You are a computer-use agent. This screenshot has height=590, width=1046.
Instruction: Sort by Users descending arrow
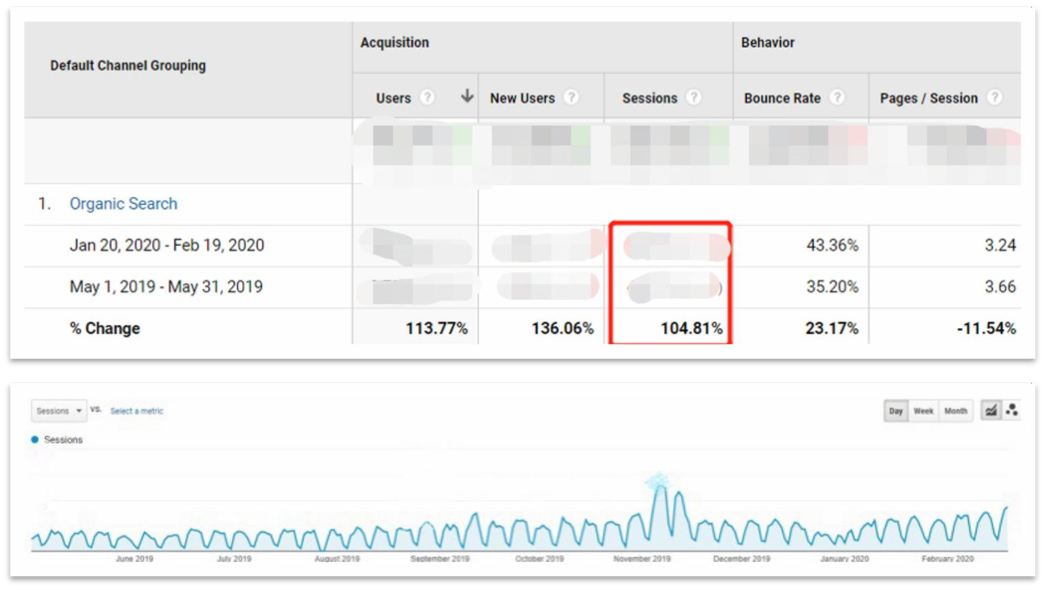(x=467, y=96)
